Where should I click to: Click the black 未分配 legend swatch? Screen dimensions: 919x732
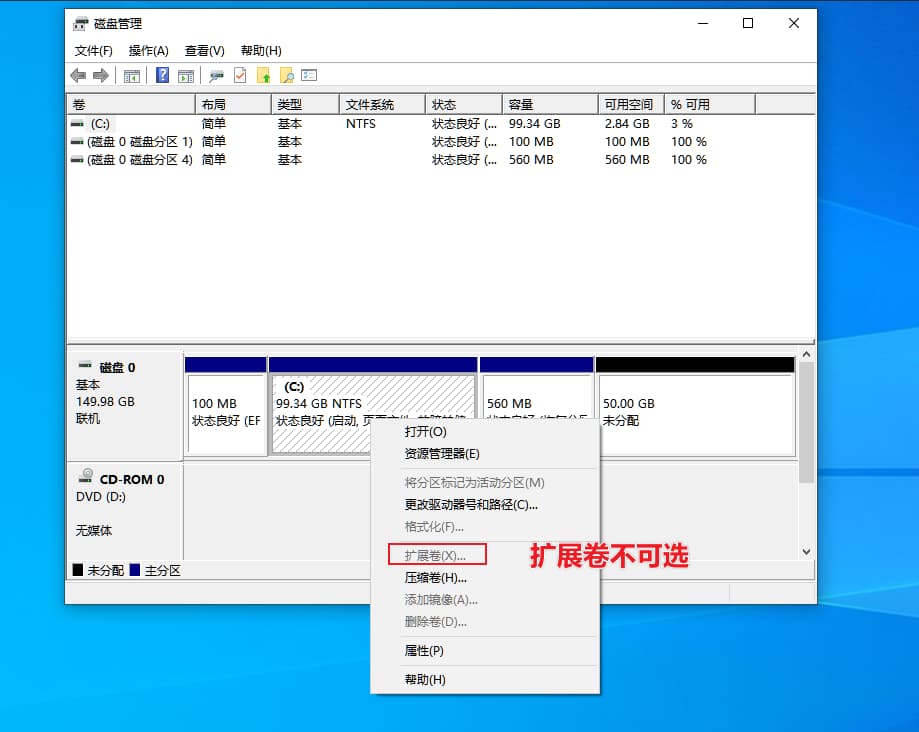pos(78,570)
